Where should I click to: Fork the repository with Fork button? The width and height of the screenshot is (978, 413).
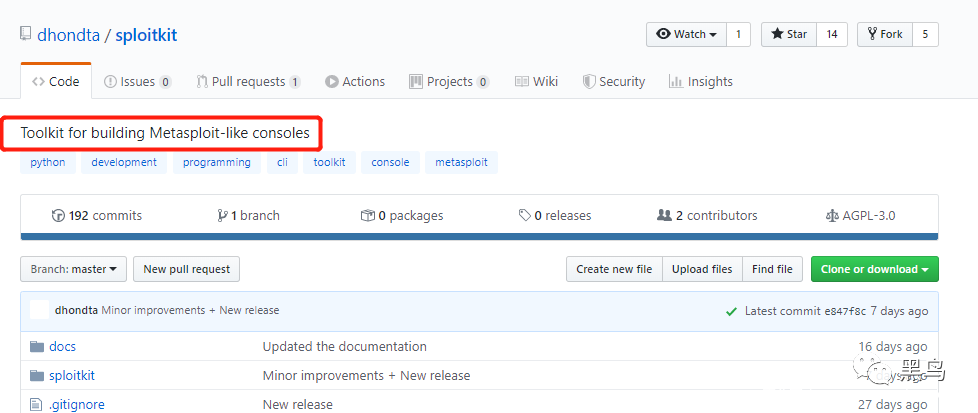883,34
